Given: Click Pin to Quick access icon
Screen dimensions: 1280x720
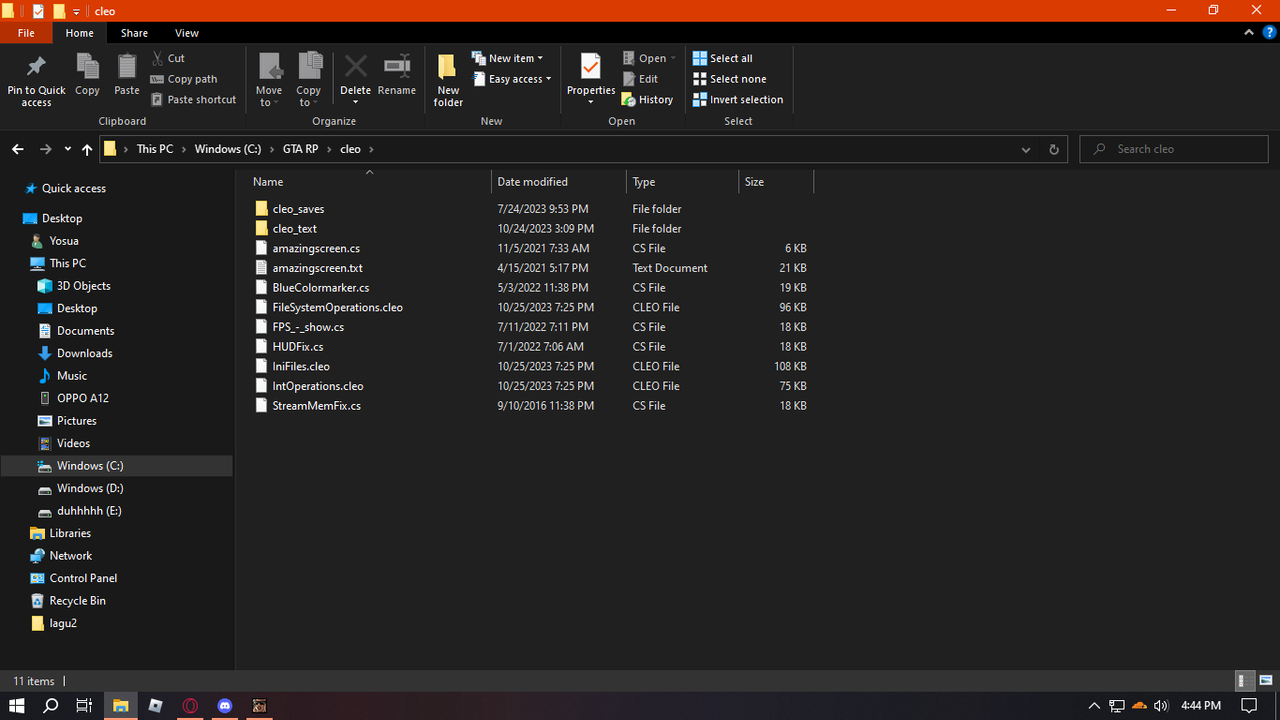Looking at the screenshot, I should (36, 67).
